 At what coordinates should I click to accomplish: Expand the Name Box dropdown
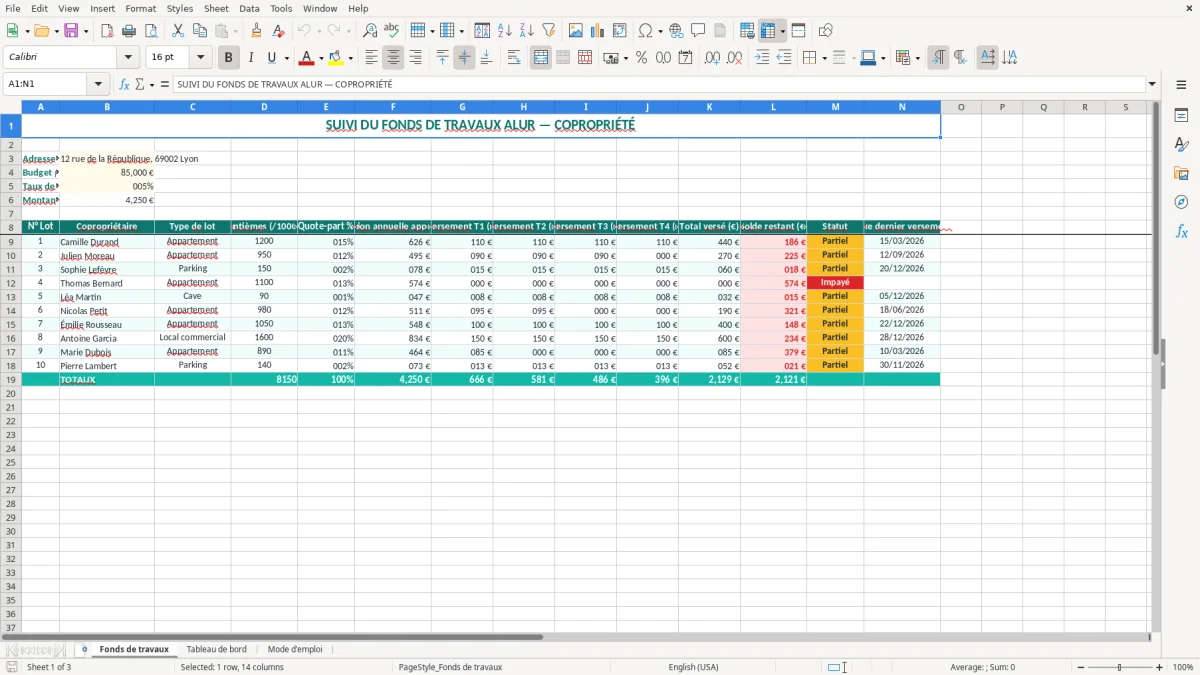98,84
